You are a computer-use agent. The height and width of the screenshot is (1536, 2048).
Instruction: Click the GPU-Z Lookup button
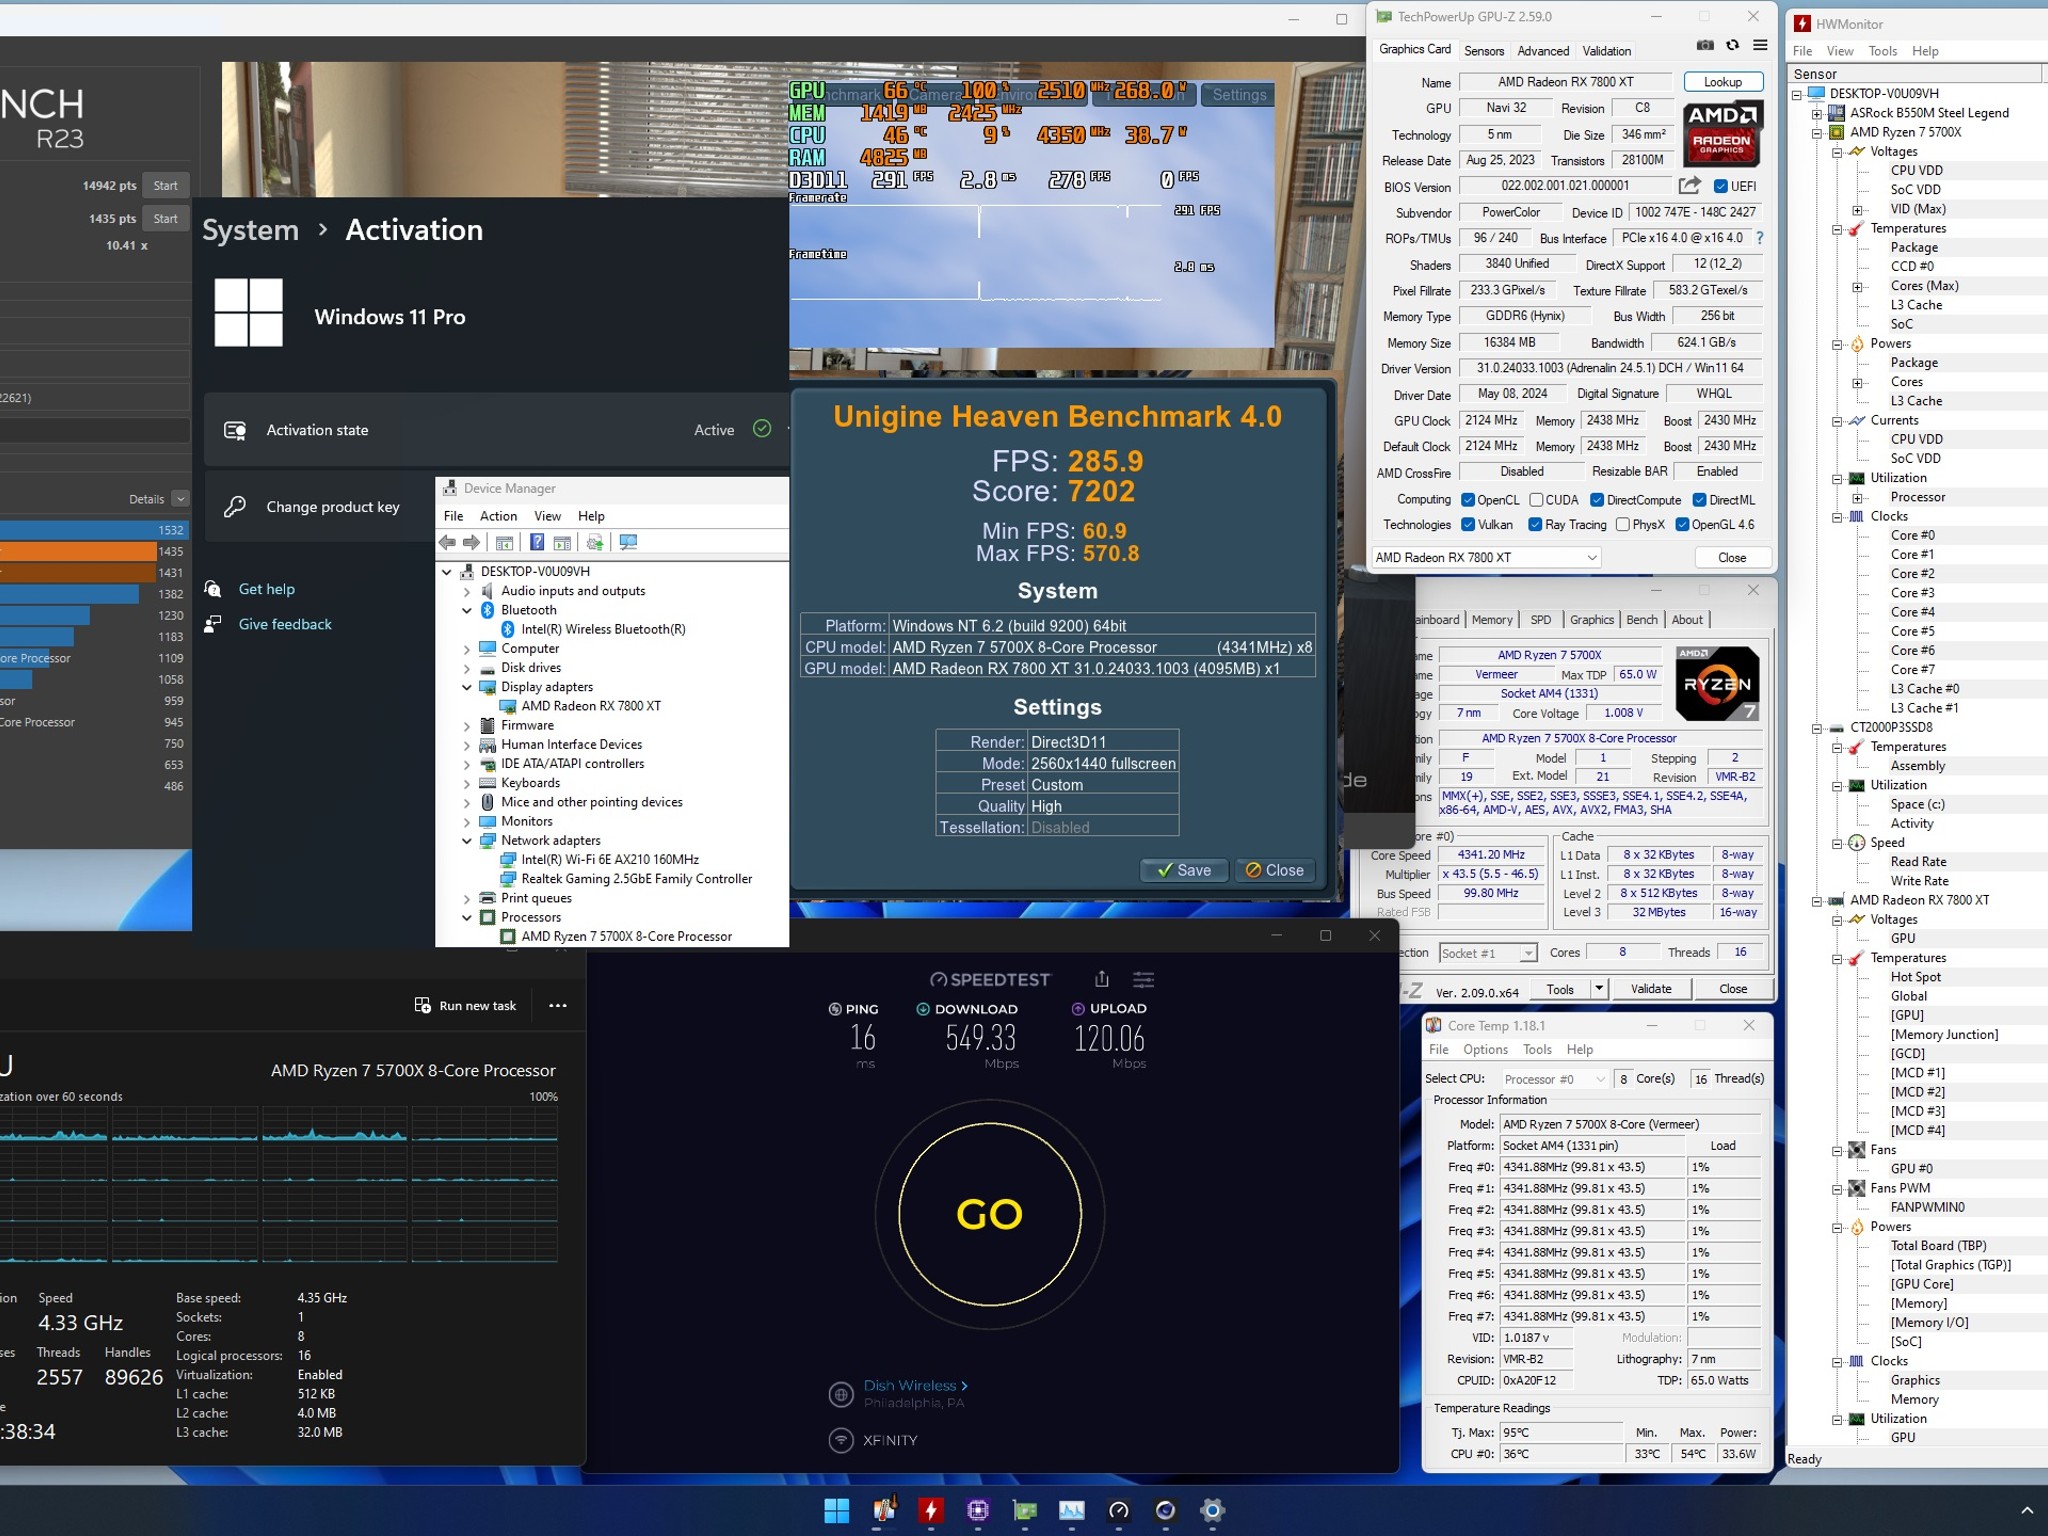[x=1723, y=82]
